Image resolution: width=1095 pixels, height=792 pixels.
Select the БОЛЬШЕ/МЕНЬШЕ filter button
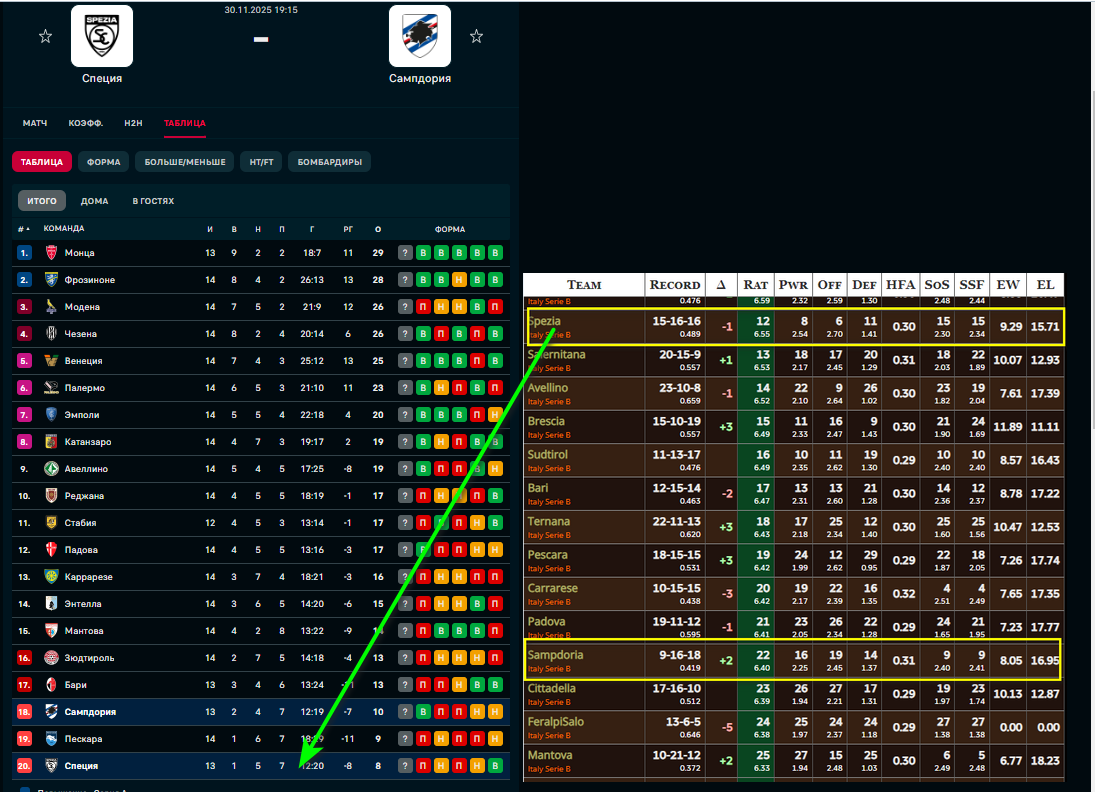(x=185, y=162)
